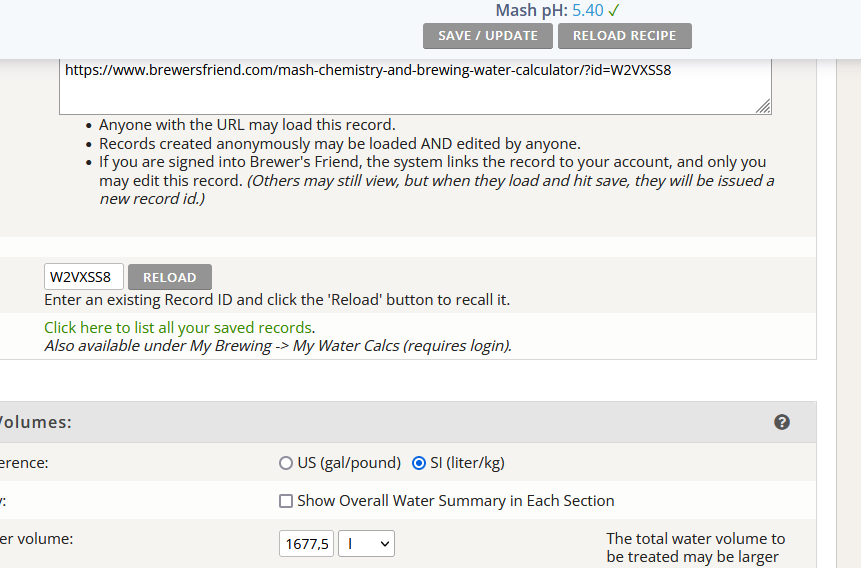Click the green checkmark beside Mash pH
This screenshot has height=568, width=861.
tap(614, 10)
